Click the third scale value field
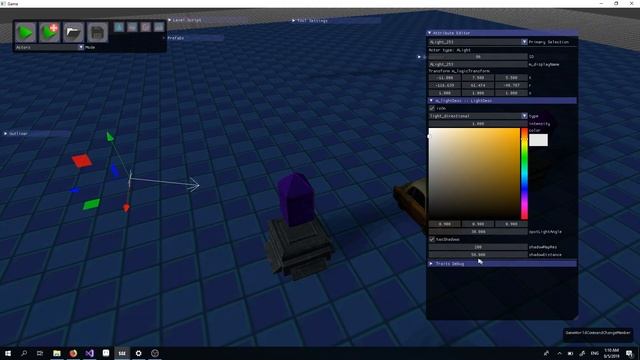 (x=511, y=93)
